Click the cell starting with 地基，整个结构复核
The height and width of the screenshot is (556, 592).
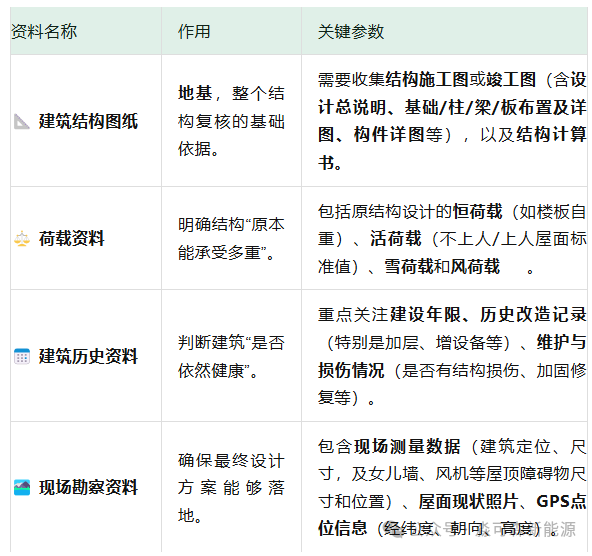[x=231, y=121]
